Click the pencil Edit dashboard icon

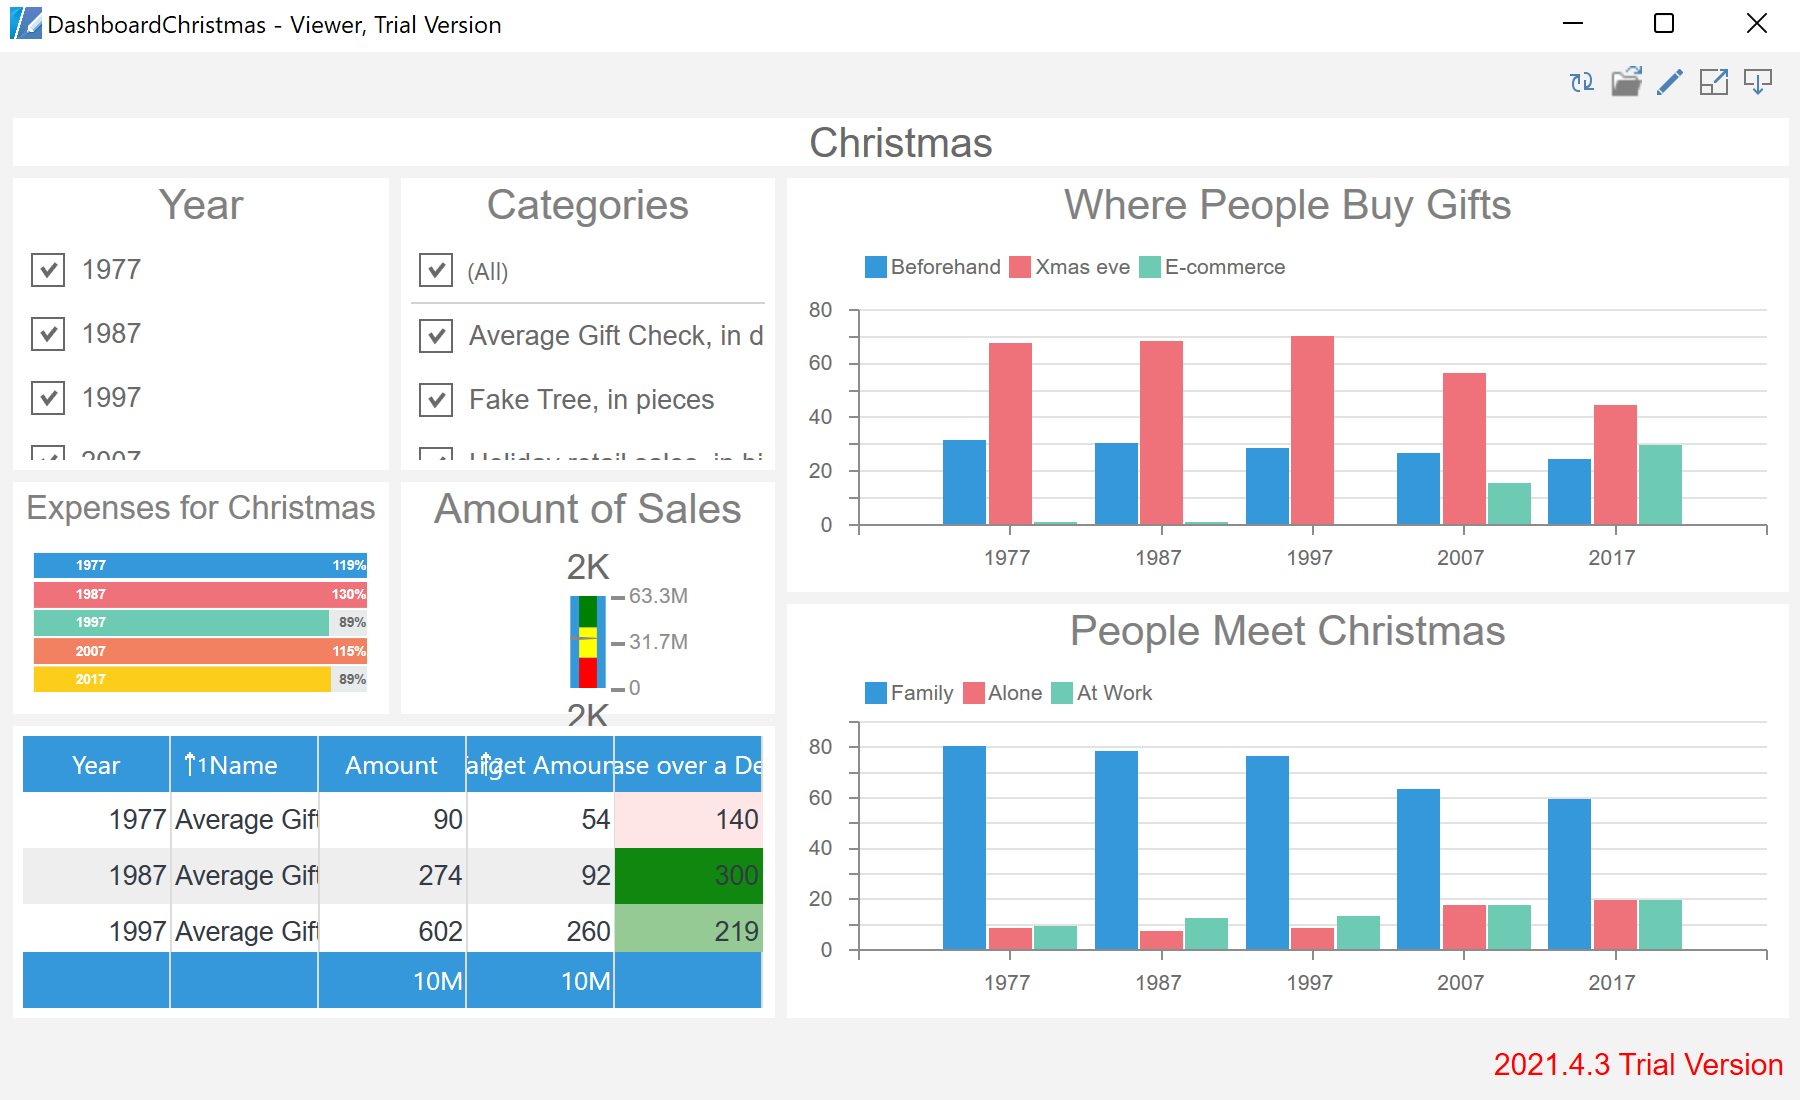[1669, 82]
